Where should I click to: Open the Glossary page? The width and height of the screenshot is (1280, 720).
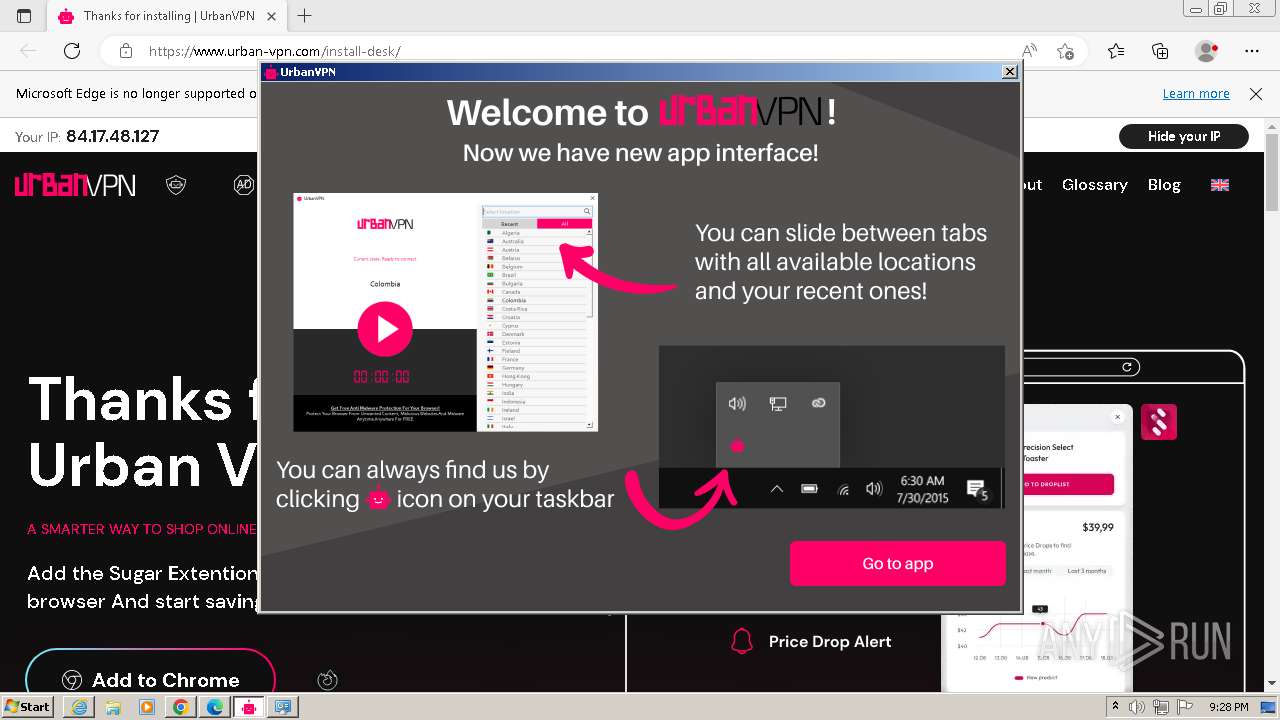[1094, 185]
